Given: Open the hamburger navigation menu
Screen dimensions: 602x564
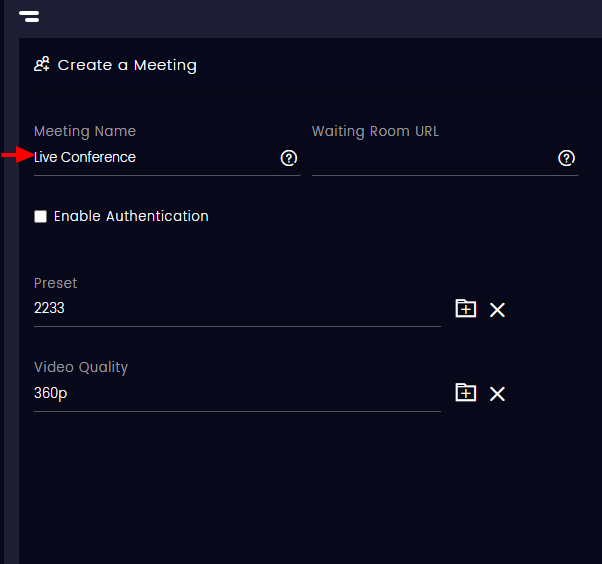Looking at the screenshot, I should click(29, 16).
